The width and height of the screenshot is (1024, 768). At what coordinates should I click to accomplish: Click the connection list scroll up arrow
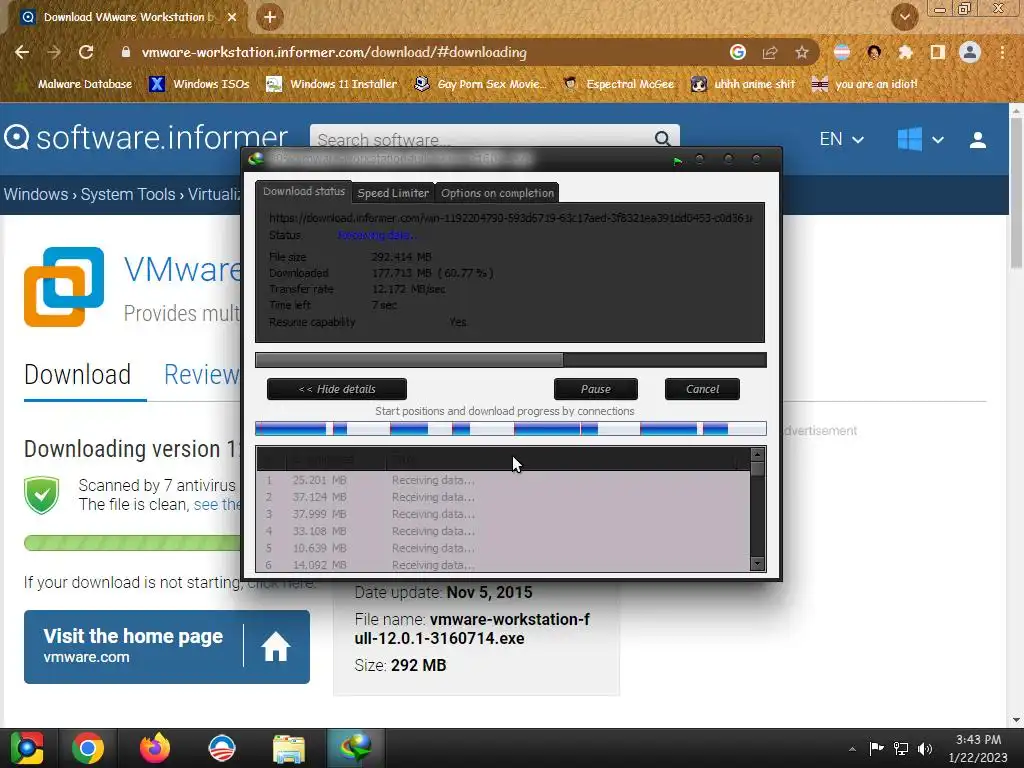[x=758, y=454]
